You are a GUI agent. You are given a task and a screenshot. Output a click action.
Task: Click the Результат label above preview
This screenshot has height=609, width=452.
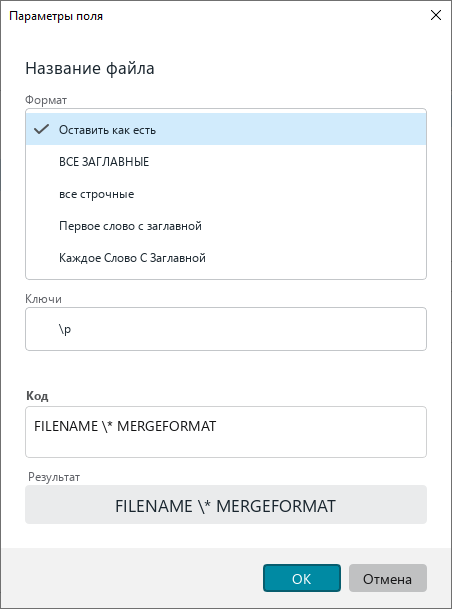coord(54,477)
